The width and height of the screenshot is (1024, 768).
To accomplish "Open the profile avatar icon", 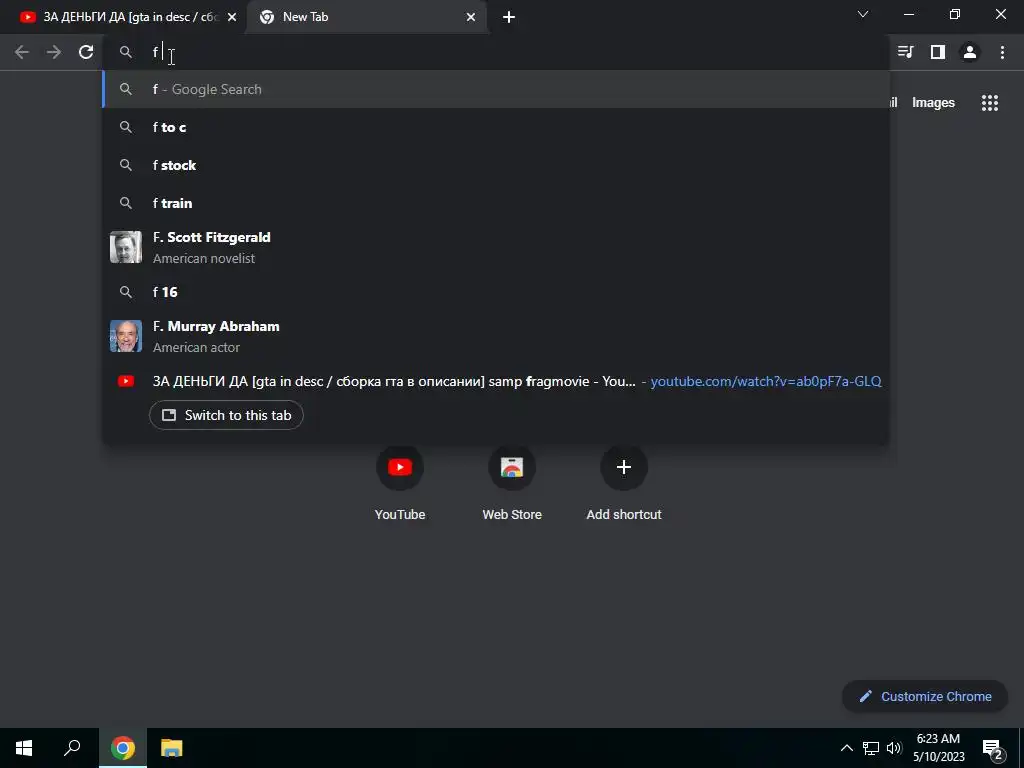I will [x=970, y=52].
